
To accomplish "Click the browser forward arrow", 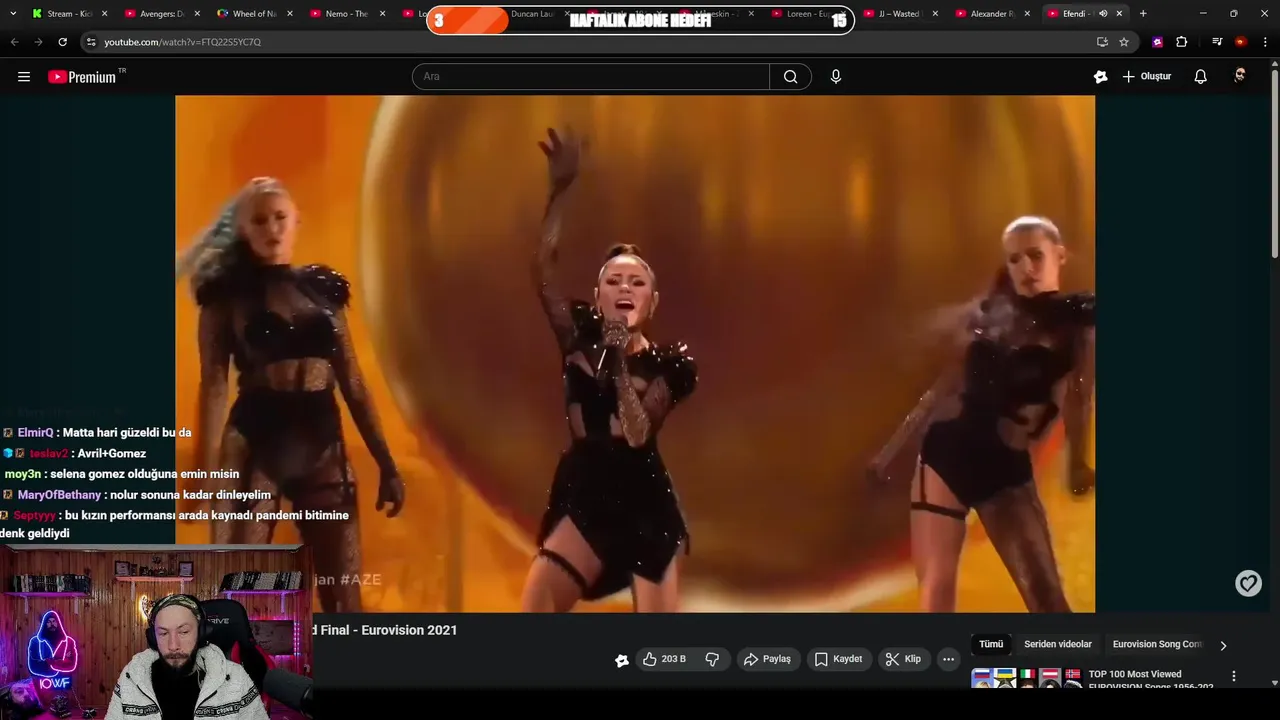I will 38,42.
